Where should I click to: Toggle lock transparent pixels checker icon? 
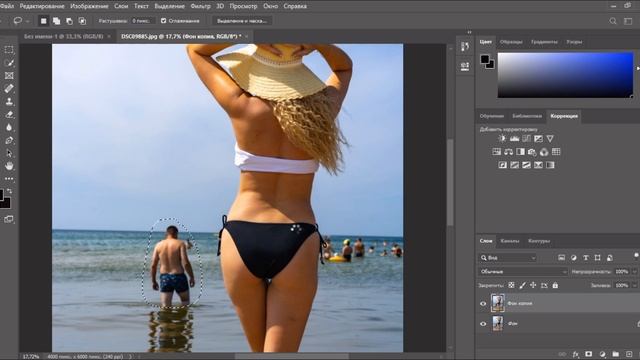click(x=511, y=285)
